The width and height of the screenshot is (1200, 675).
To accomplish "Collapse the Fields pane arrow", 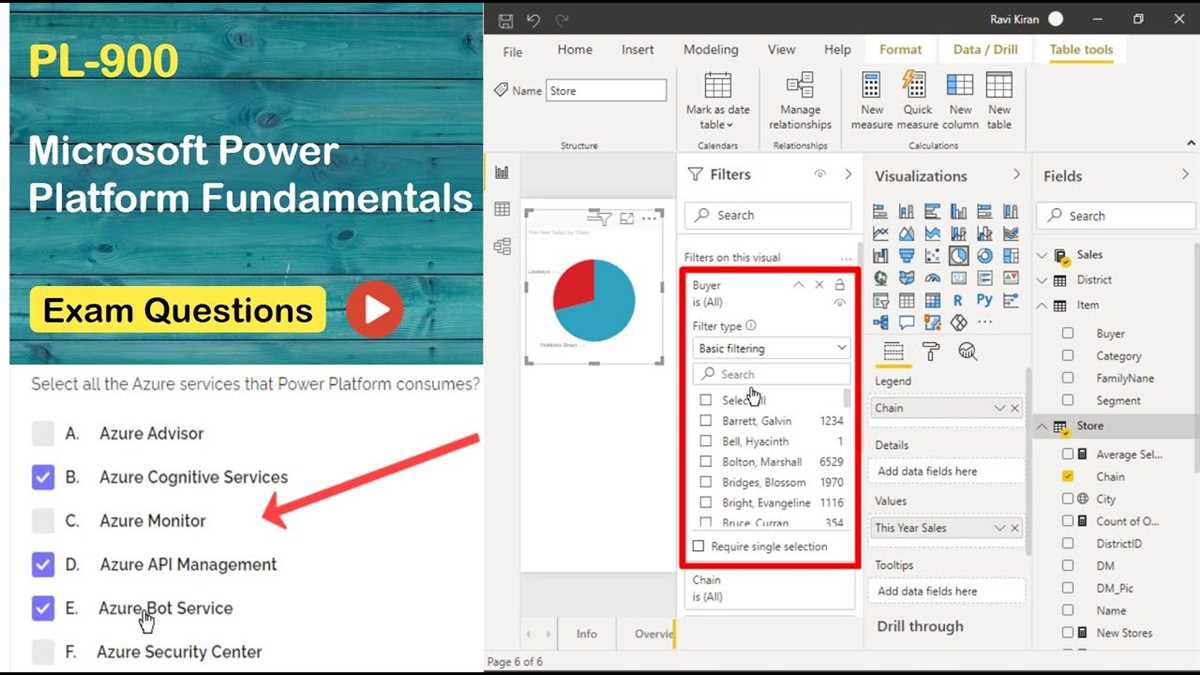I will (1185, 175).
